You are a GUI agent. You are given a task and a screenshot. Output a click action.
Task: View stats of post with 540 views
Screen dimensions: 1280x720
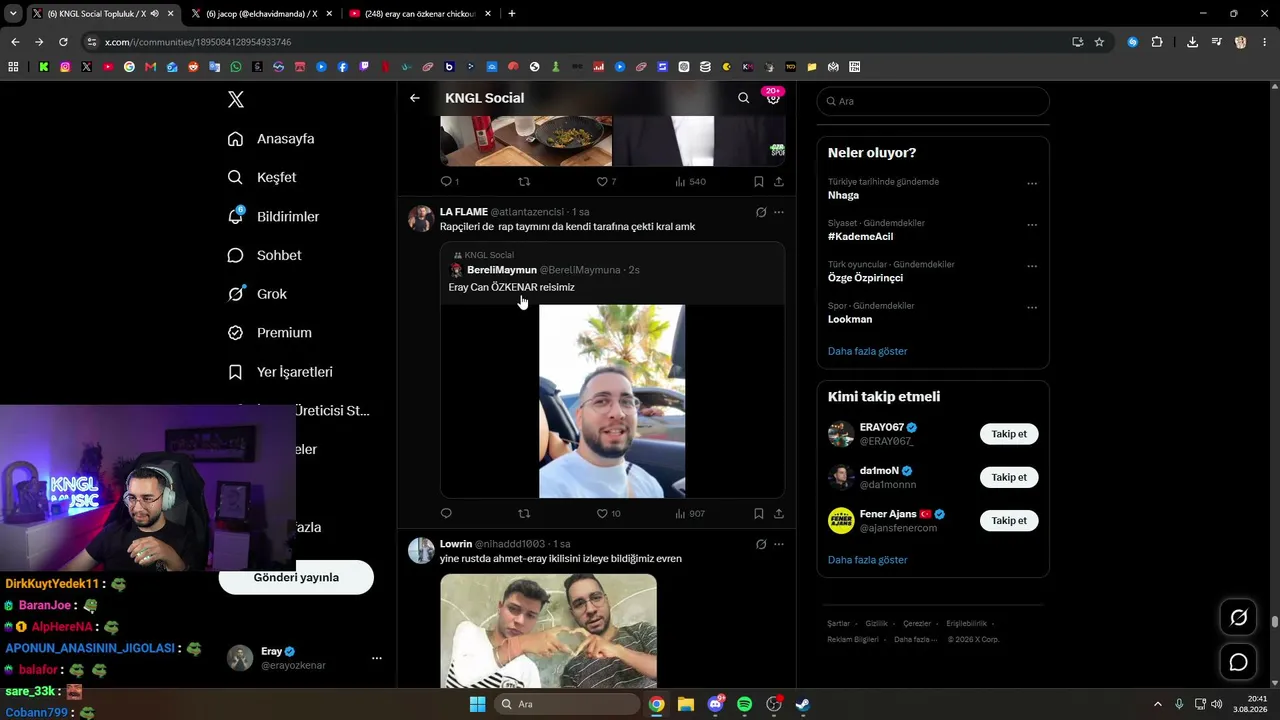click(x=690, y=181)
